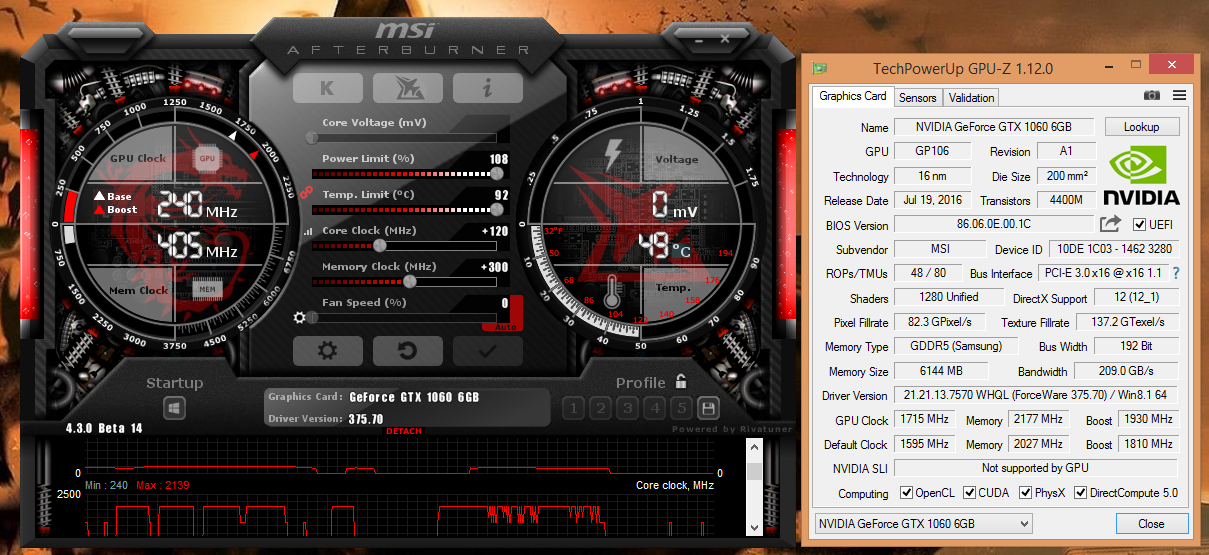1209x555 pixels.
Task: Click the GPU chip icon on the clock gauge
Action: coord(207,158)
